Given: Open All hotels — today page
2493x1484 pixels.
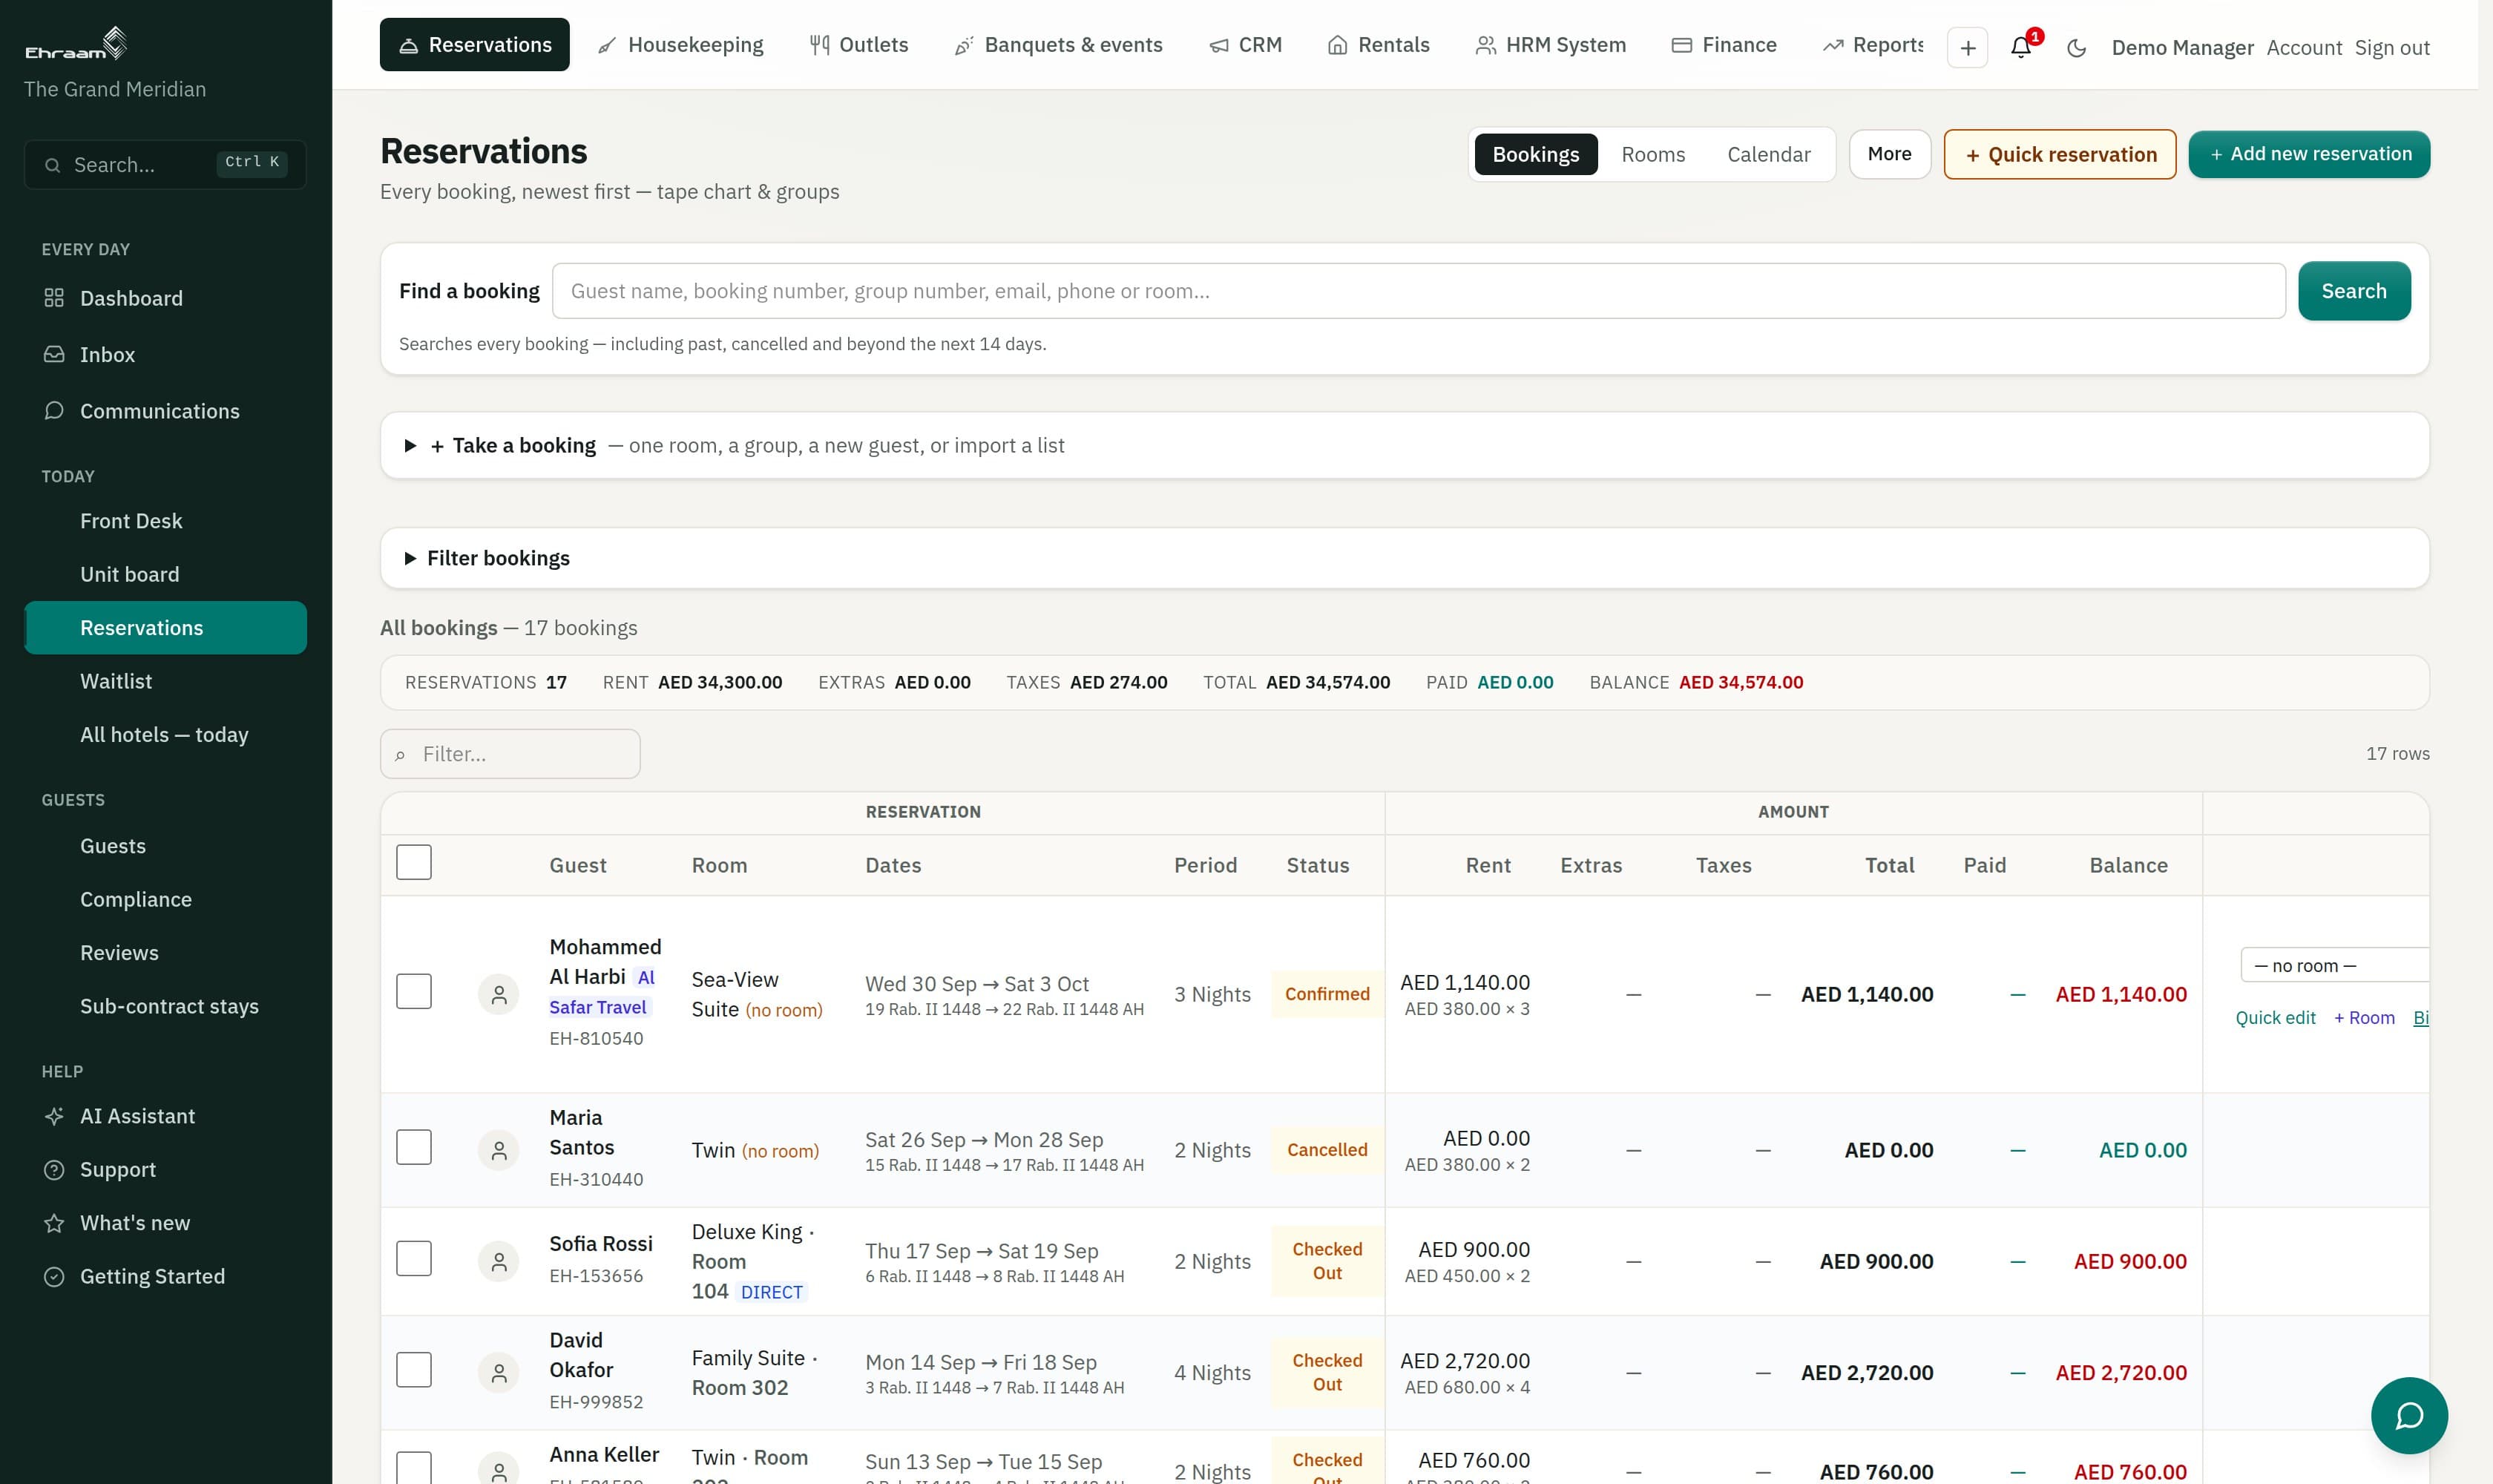Looking at the screenshot, I should tap(165, 734).
